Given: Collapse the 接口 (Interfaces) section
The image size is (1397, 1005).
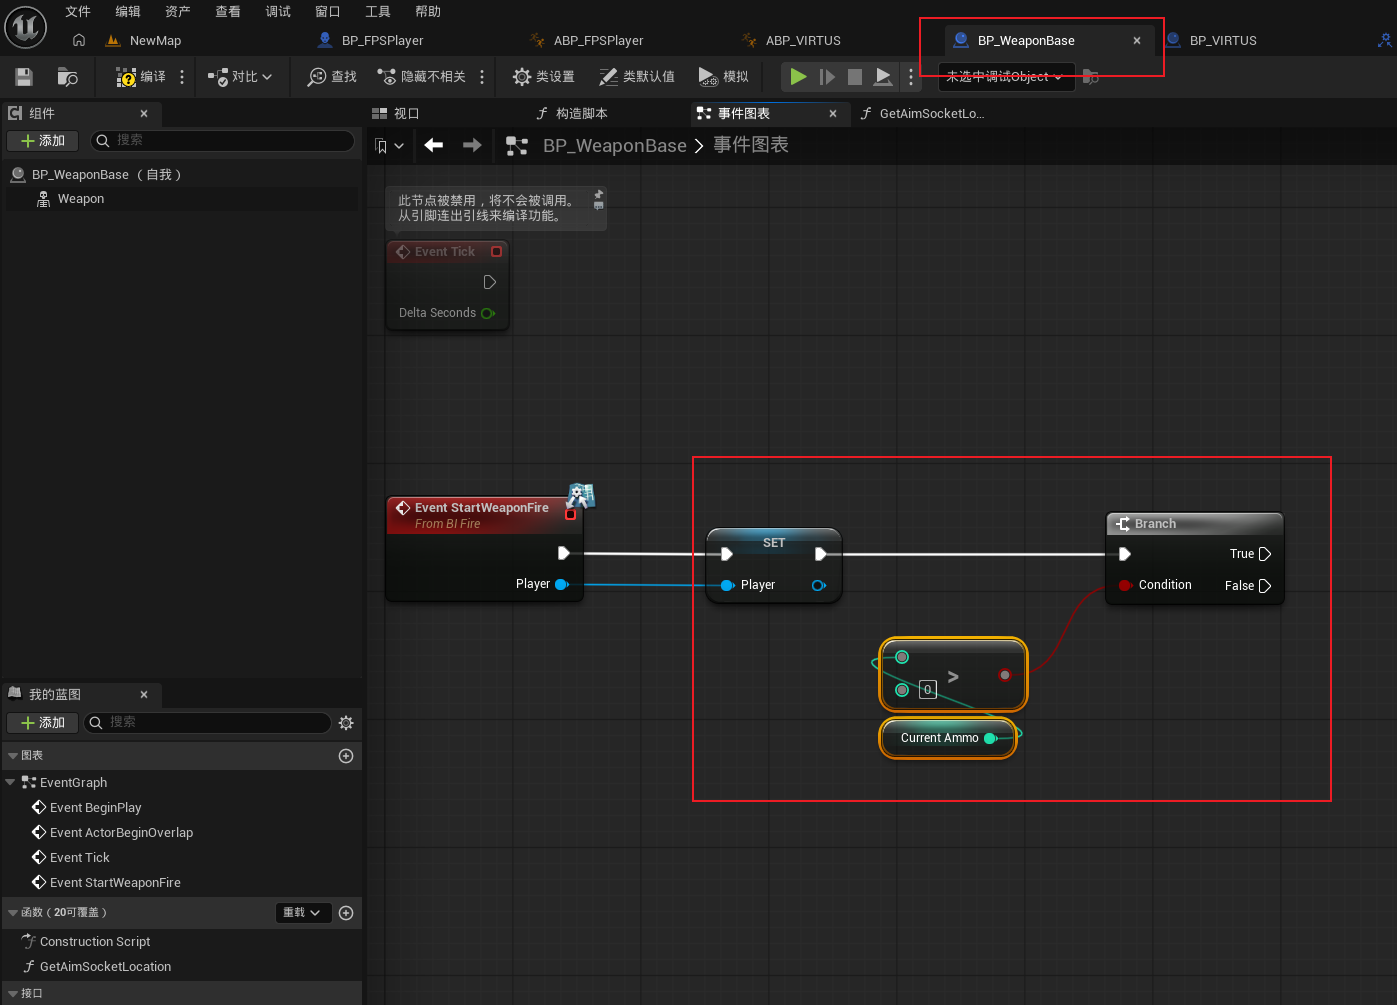Looking at the screenshot, I should (x=13, y=994).
